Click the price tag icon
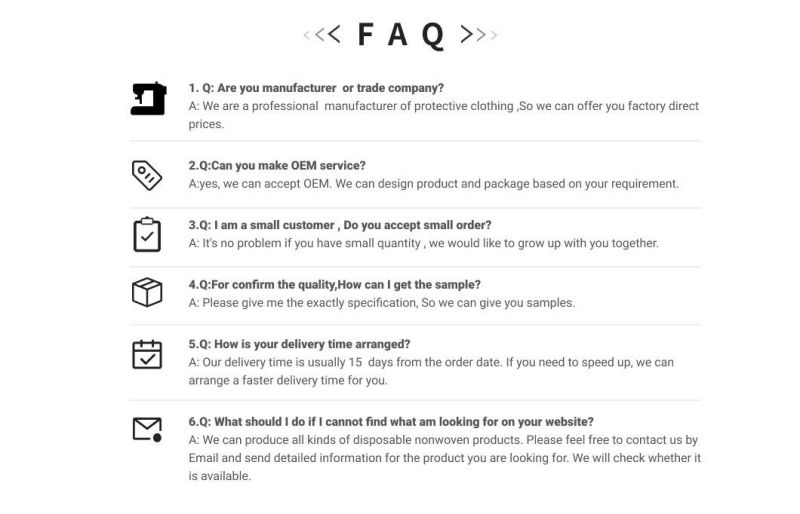The height and width of the screenshot is (514, 800). click(147, 175)
